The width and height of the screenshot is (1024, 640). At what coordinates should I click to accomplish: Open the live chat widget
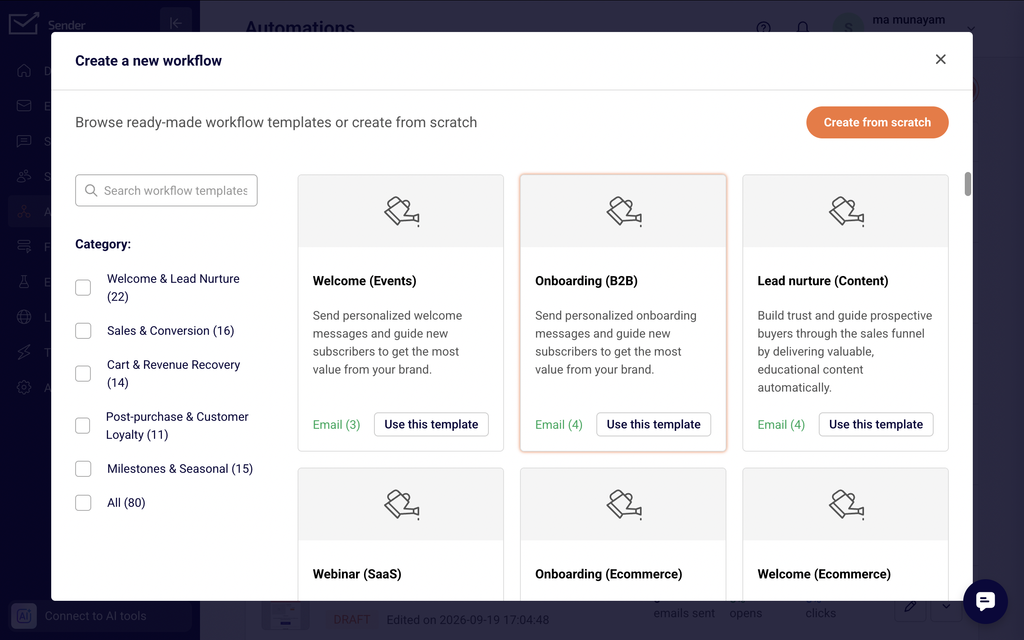coord(985,601)
